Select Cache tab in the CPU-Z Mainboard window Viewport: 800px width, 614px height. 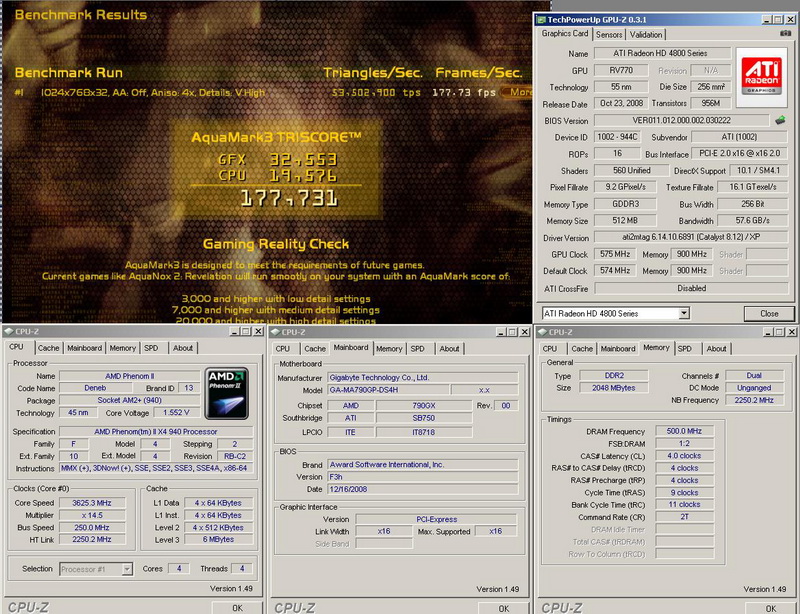click(315, 349)
